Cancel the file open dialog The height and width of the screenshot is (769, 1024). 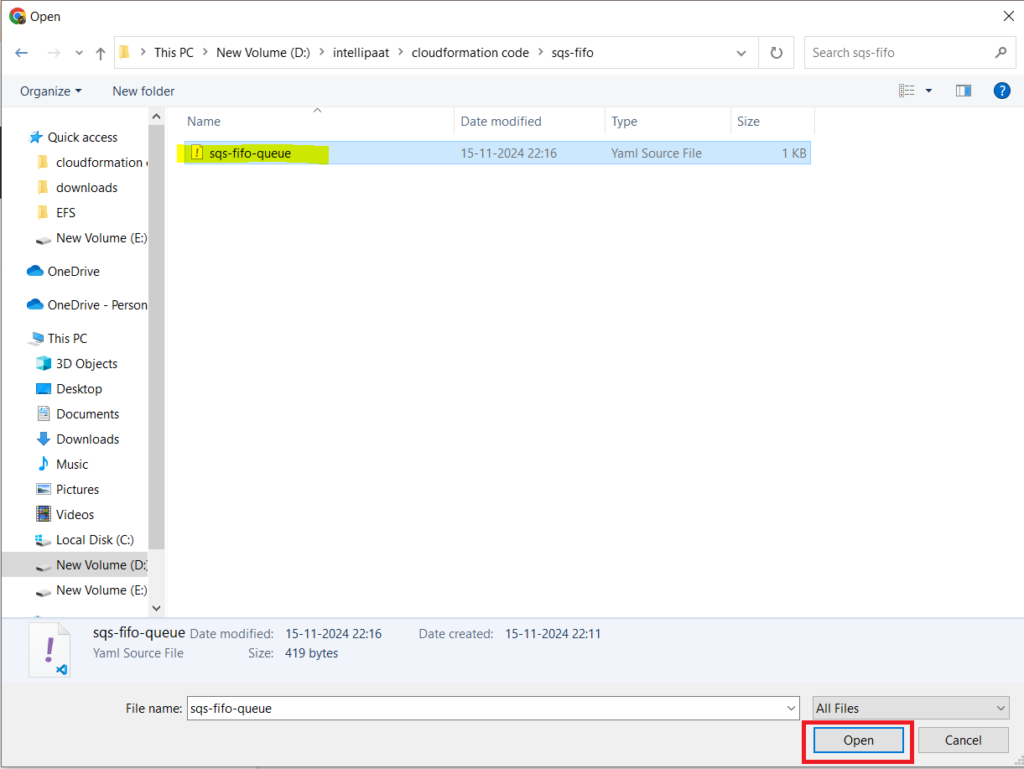pyautogui.click(x=963, y=740)
